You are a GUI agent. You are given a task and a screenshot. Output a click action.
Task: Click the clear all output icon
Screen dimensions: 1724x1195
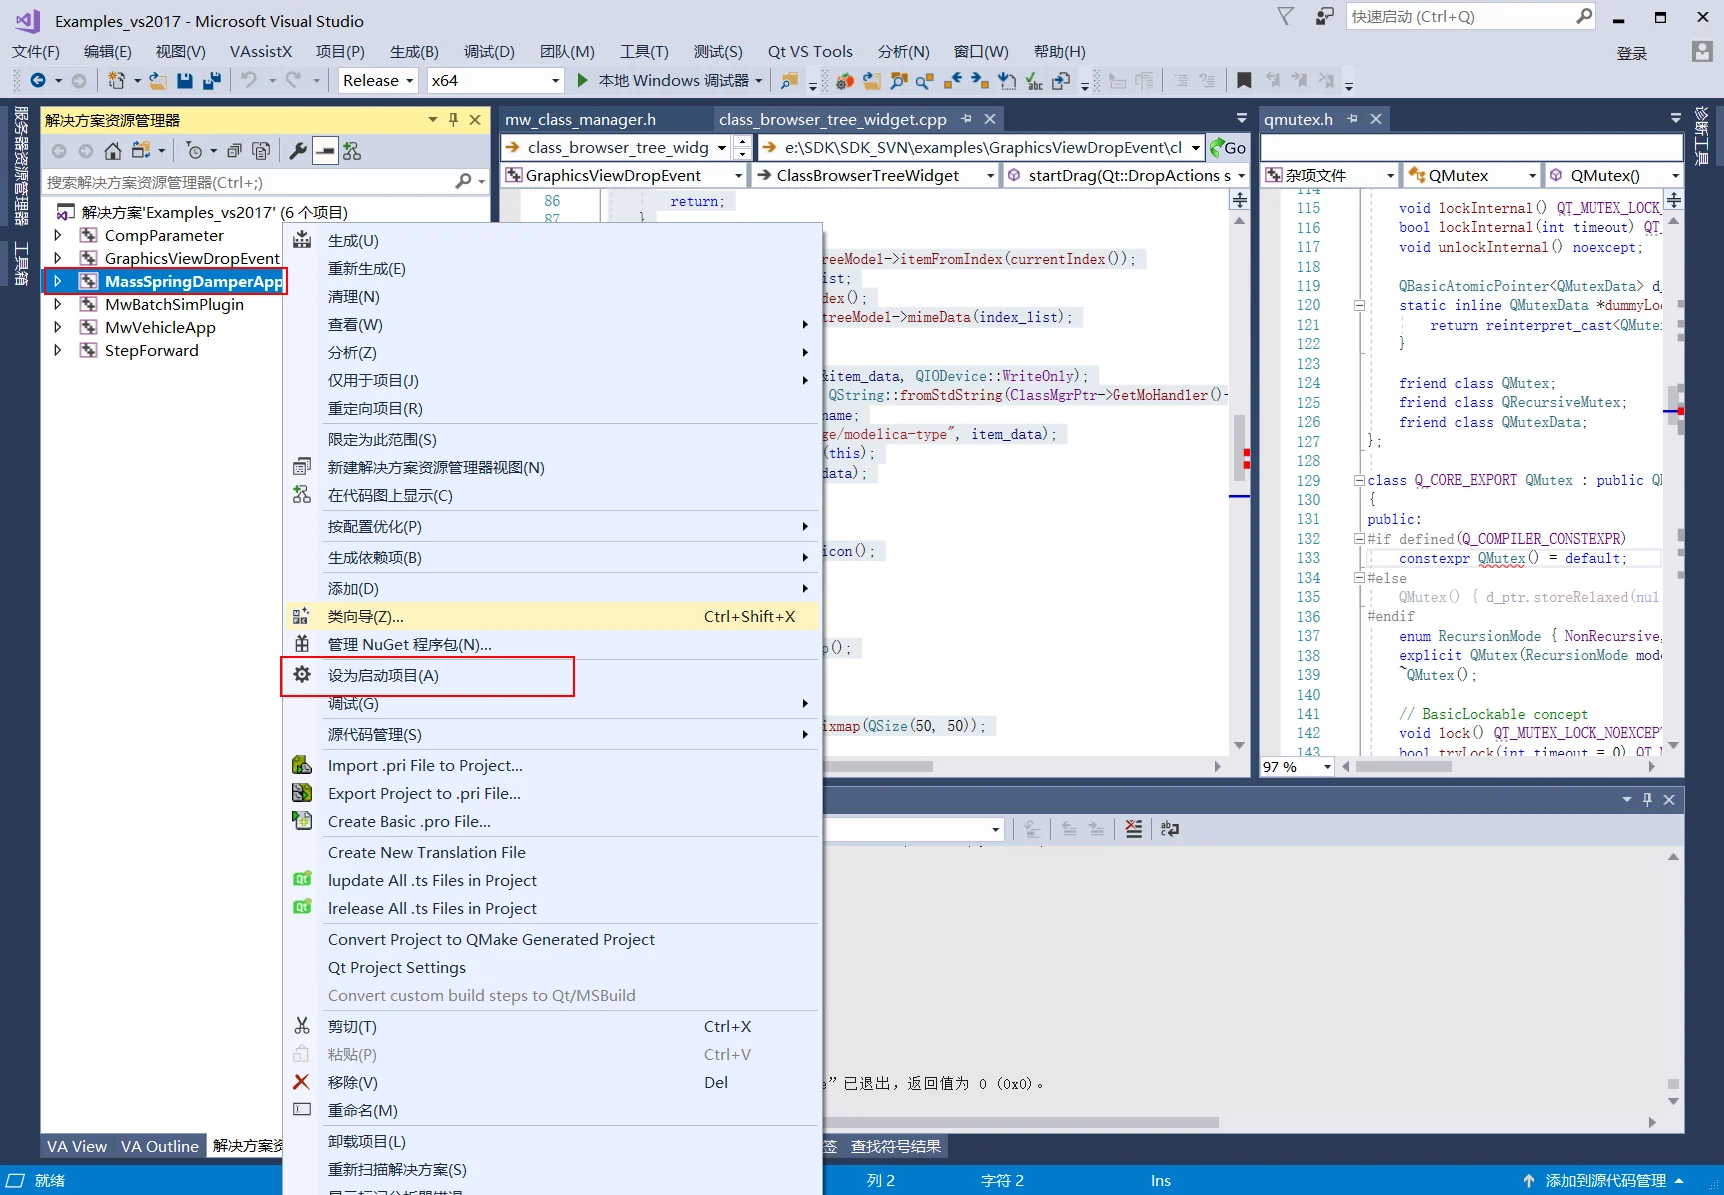1133,829
